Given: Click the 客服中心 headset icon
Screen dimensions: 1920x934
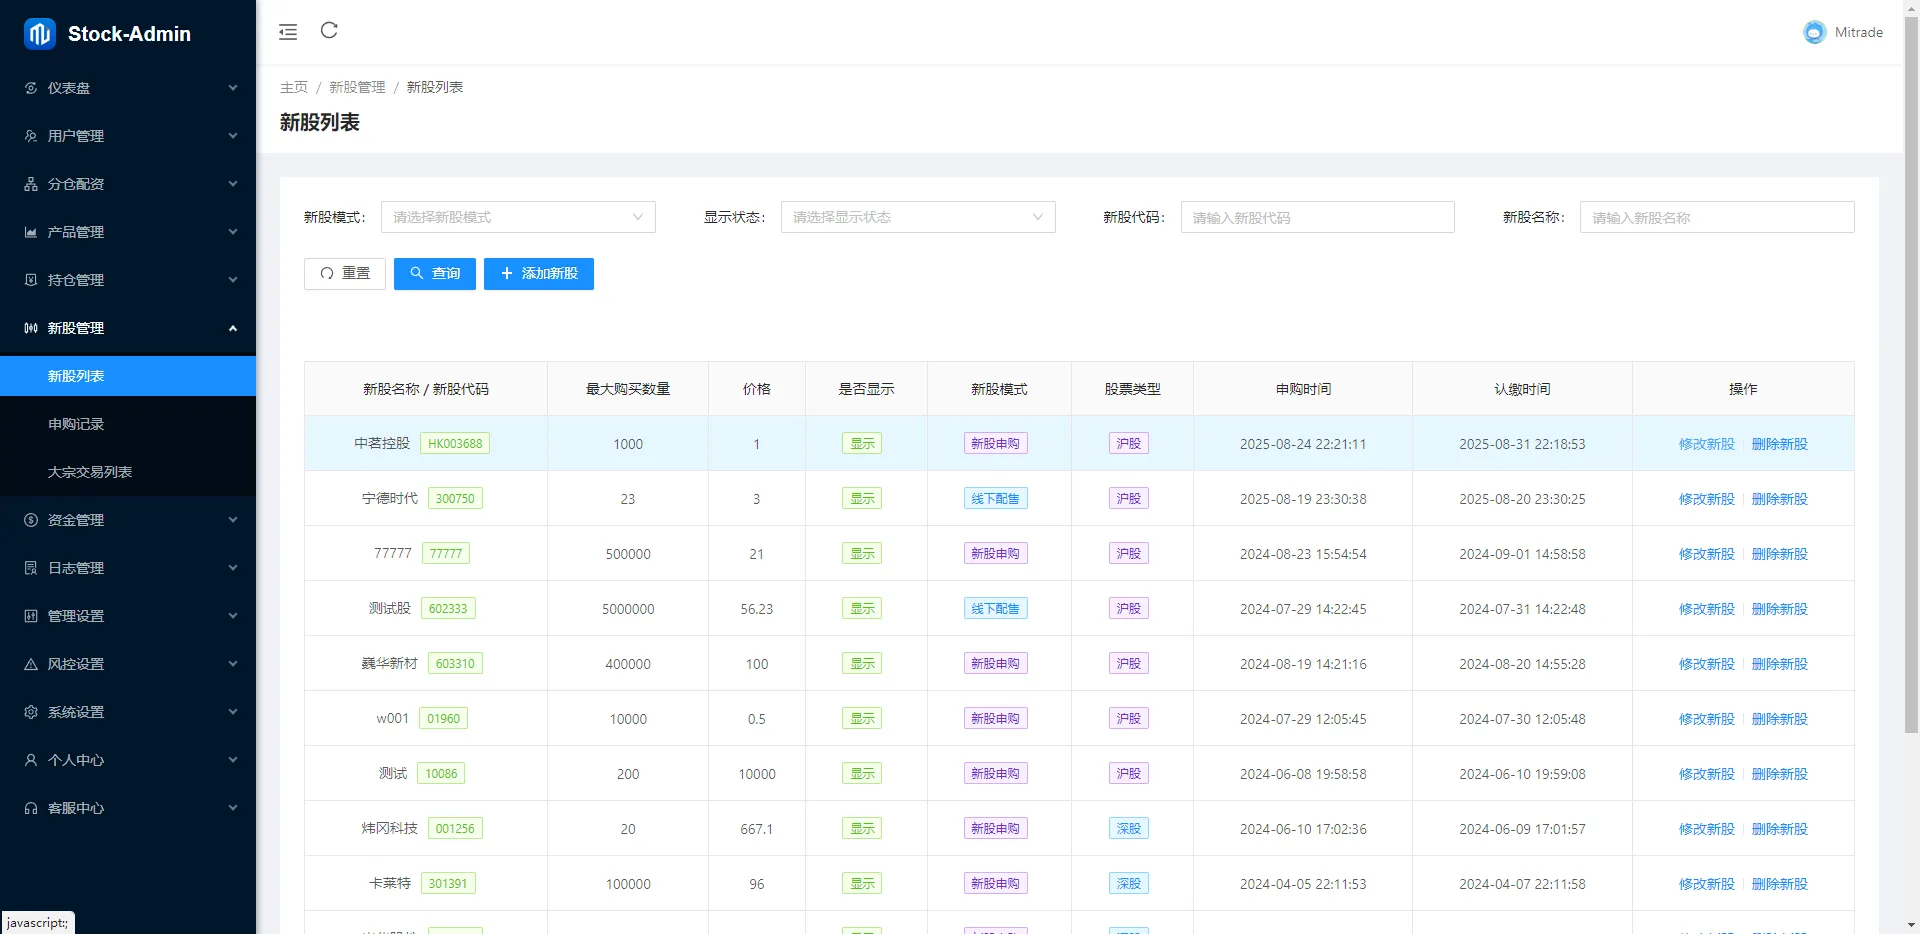Looking at the screenshot, I should click(31, 808).
